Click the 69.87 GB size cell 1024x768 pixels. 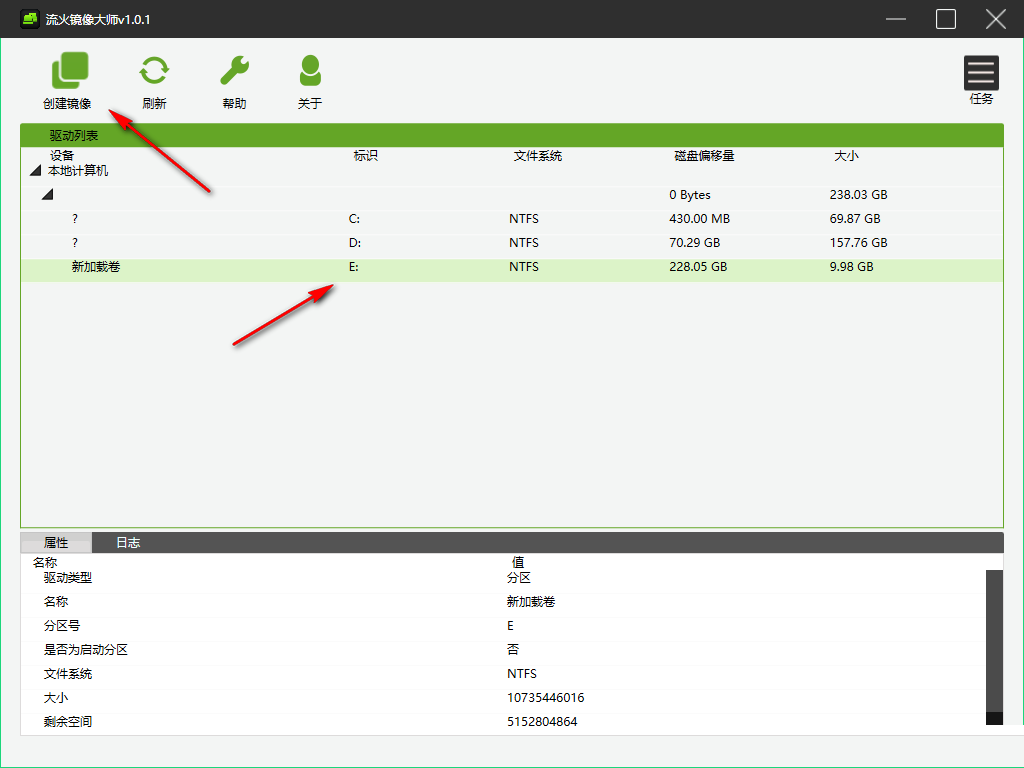pyautogui.click(x=855, y=219)
